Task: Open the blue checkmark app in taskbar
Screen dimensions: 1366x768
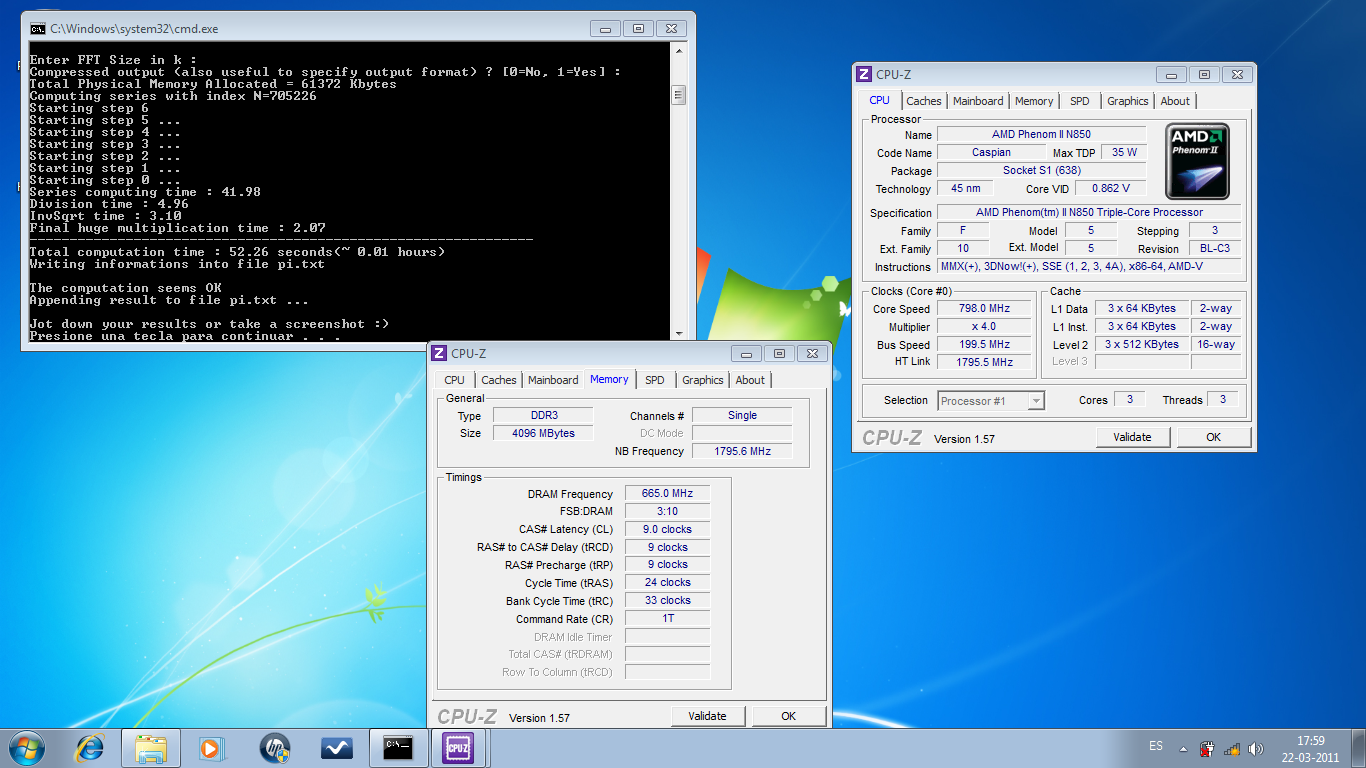Action: (335, 747)
